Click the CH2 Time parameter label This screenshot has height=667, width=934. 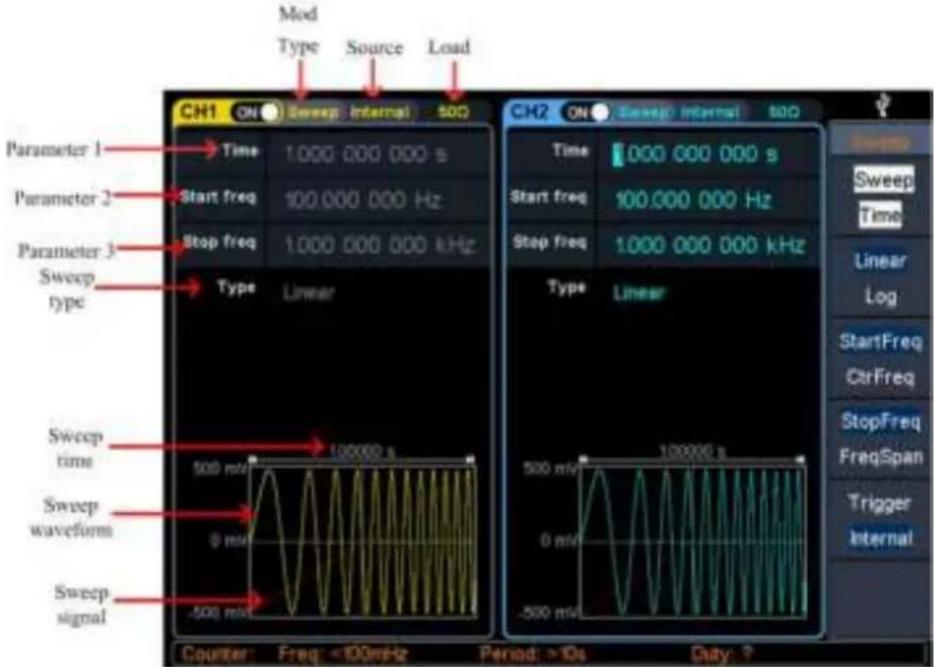(570, 151)
